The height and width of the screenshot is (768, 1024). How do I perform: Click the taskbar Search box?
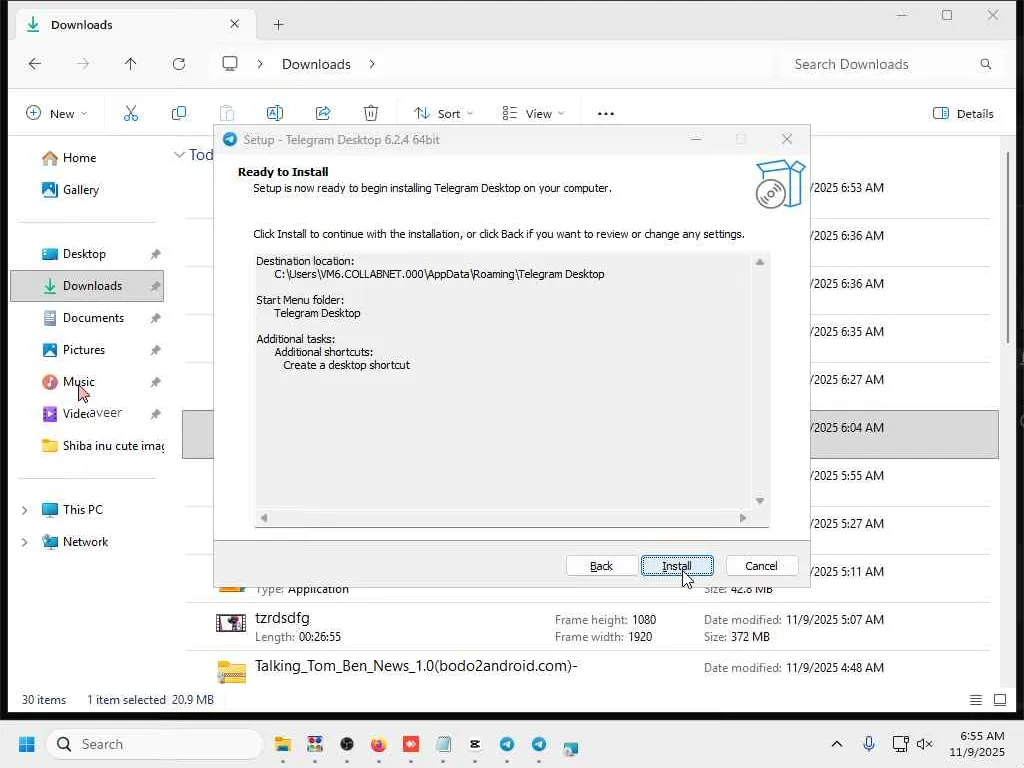154,744
